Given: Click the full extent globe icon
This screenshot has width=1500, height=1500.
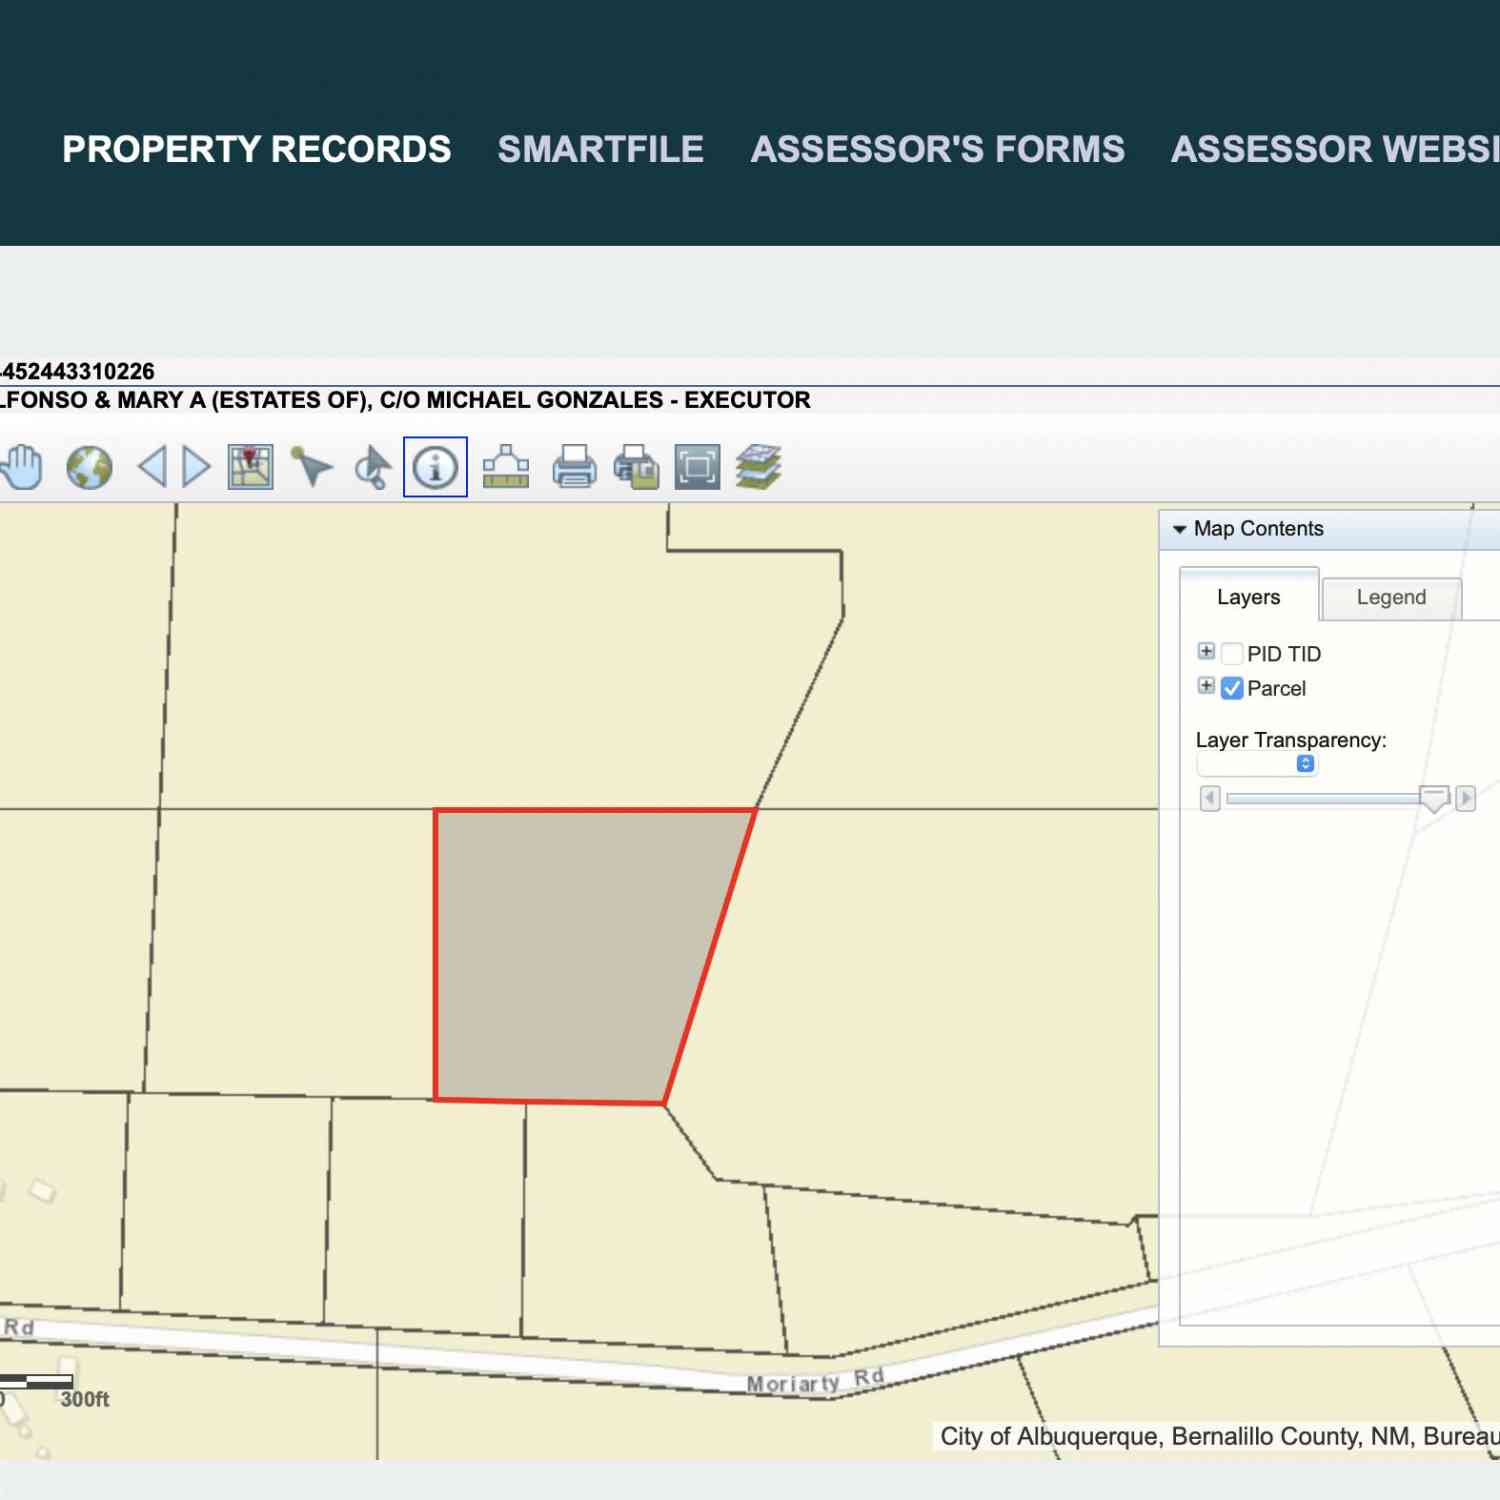Looking at the screenshot, I should point(89,467).
